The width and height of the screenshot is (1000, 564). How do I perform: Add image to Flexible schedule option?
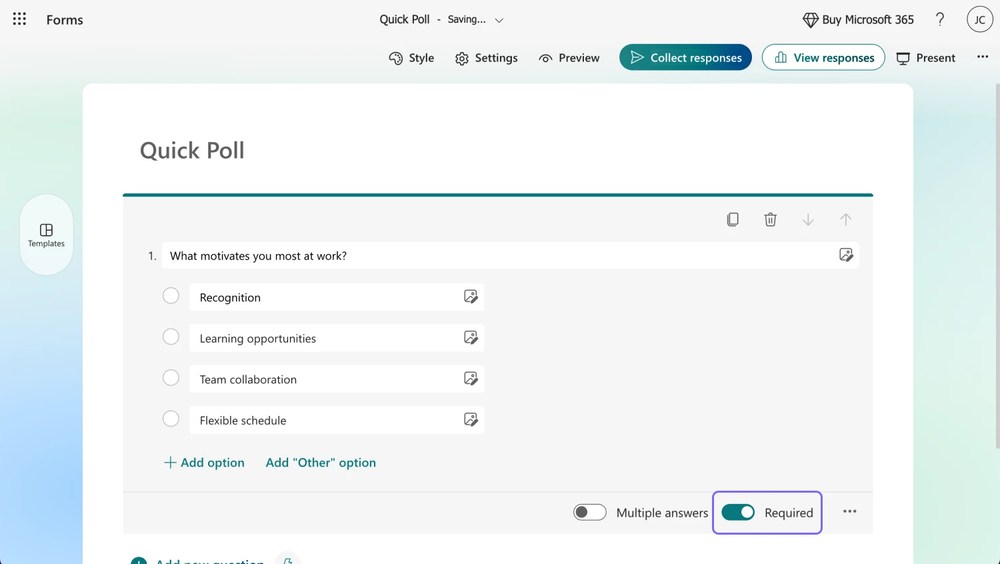471,420
